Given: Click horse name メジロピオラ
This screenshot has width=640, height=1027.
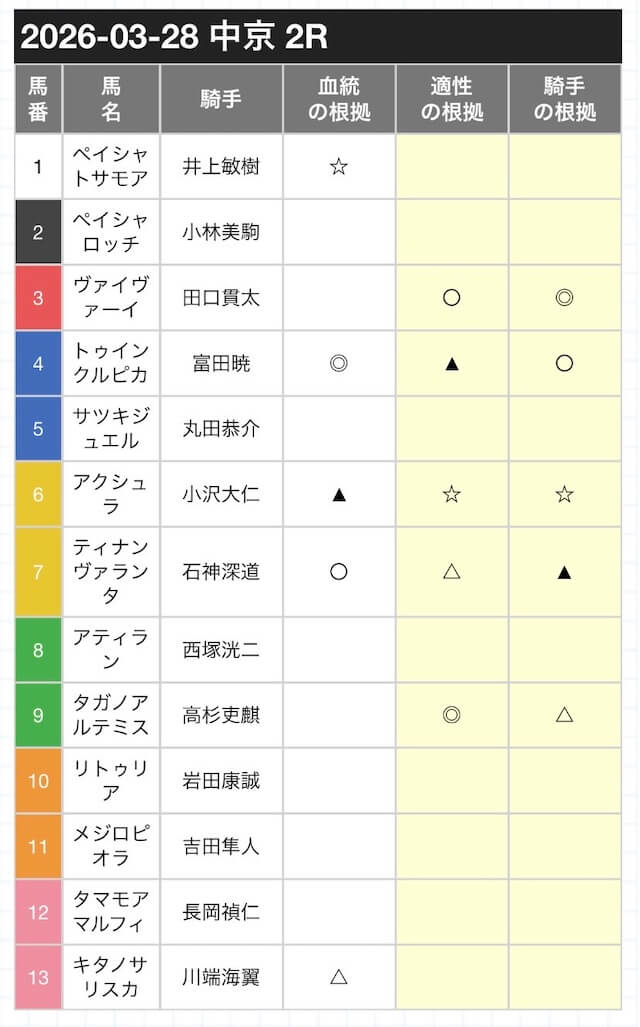Looking at the screenshot, I should pyautogui.click(x=111, y=846).
